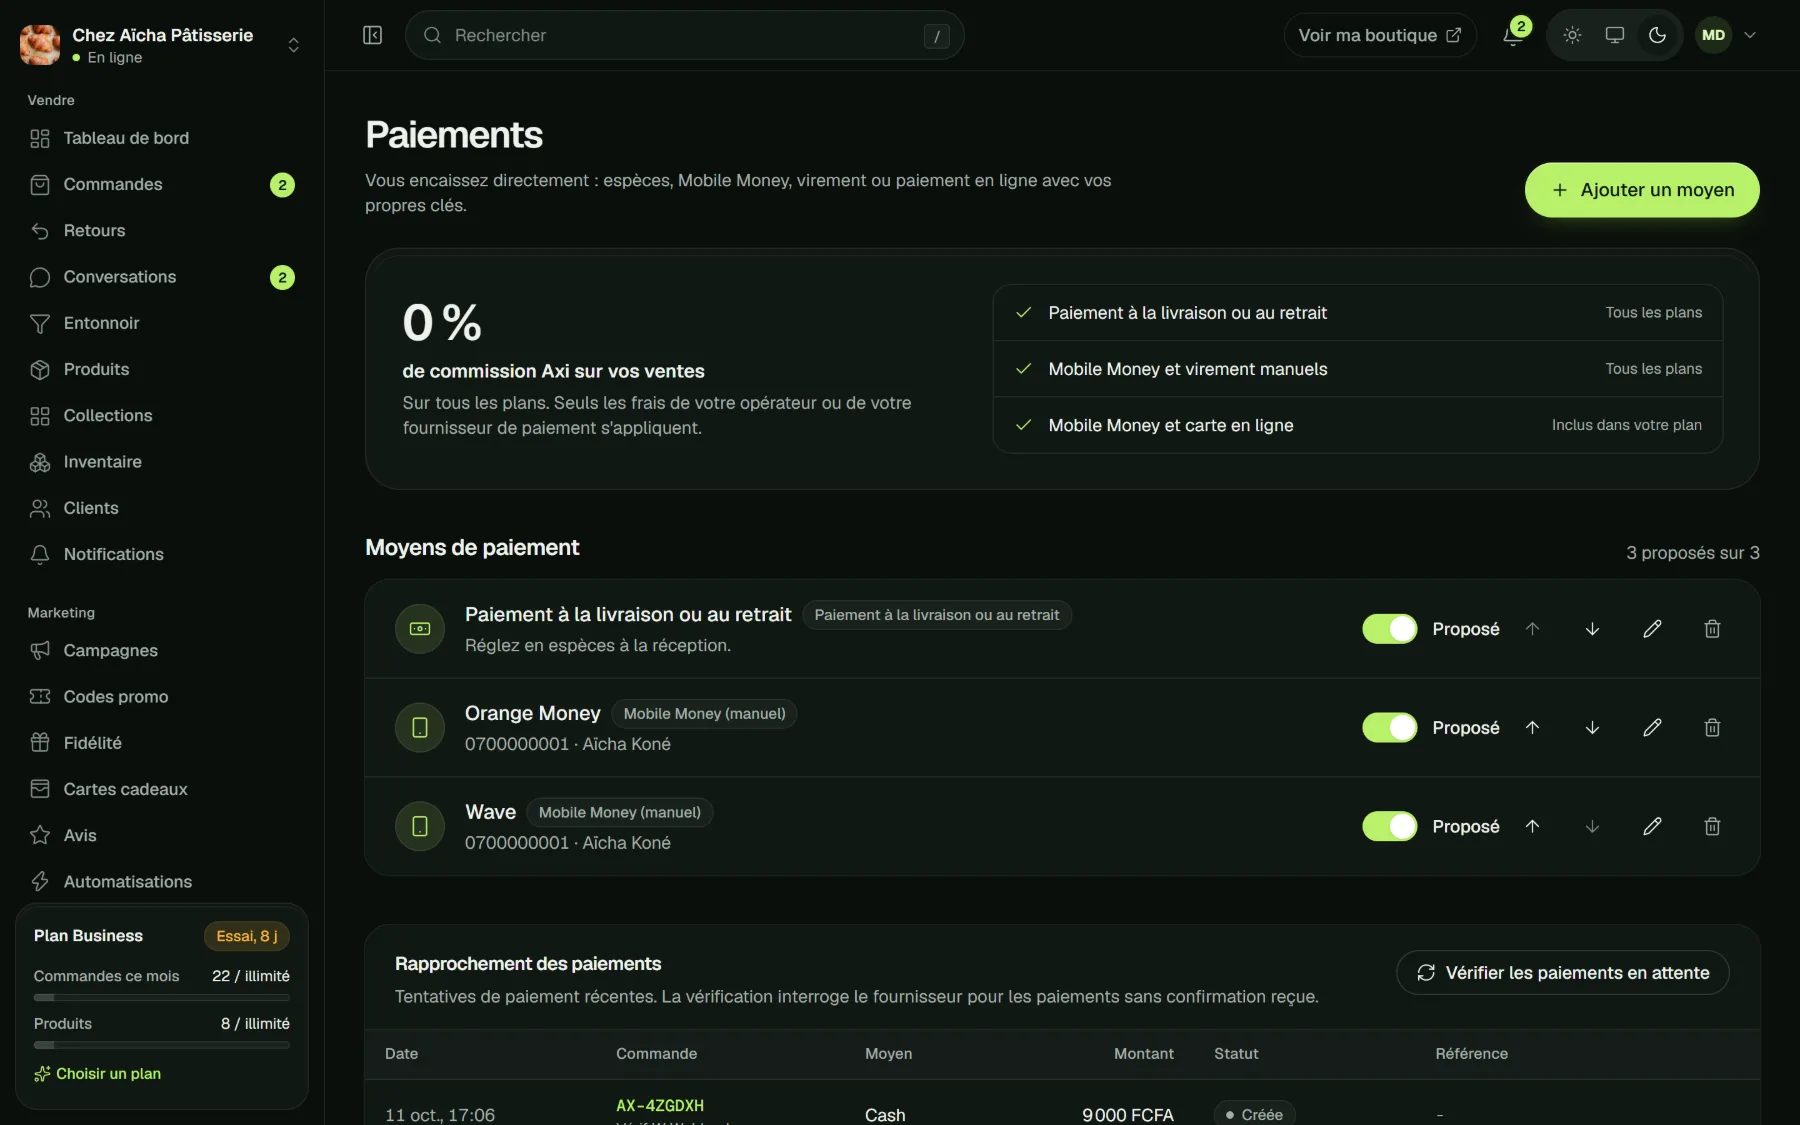The image size is (1800, 1125).
Task: Click the Essai, 8 j badge
Action: 247,936
